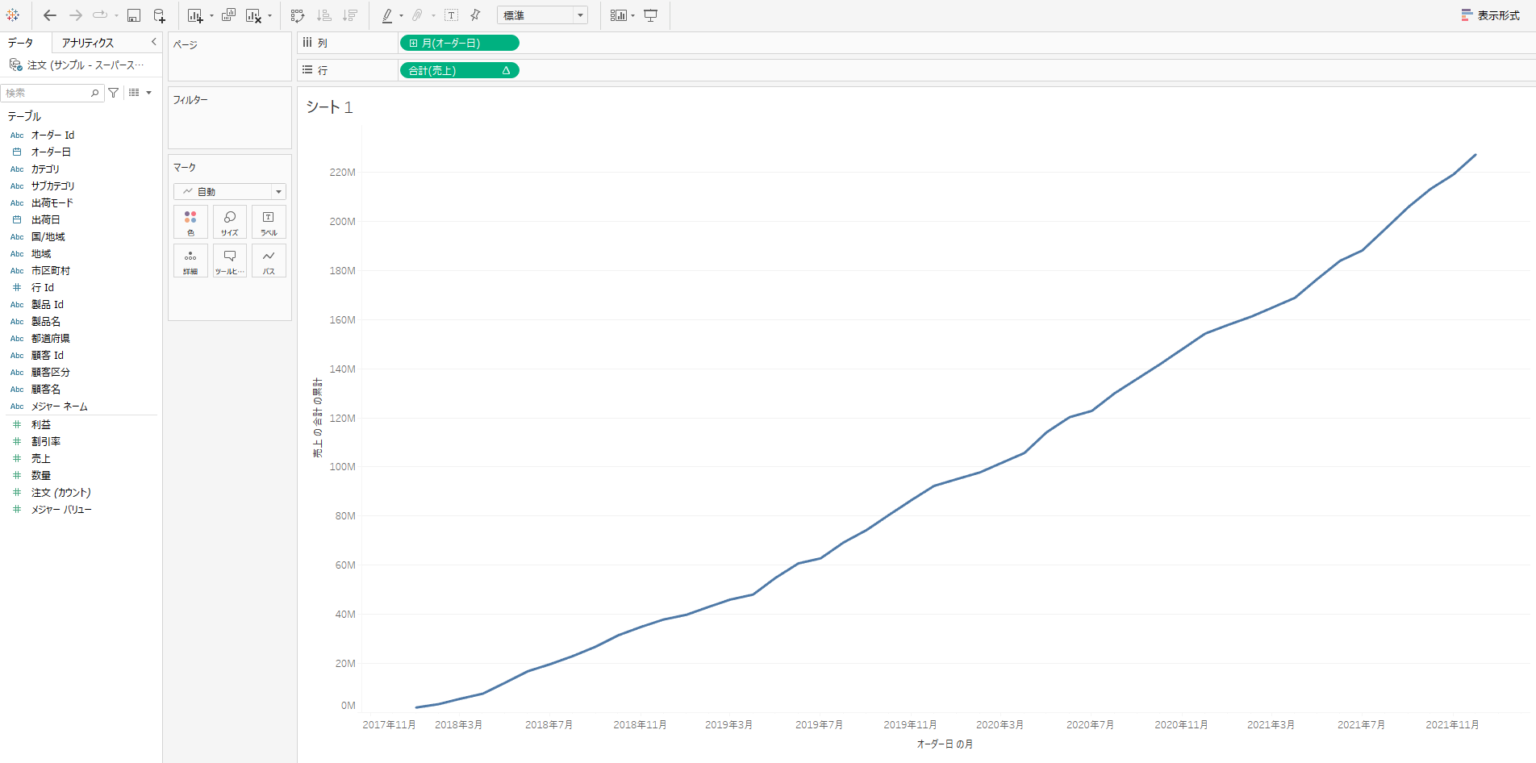Open the 自動 mark type dropdown
The image size is (1536, 763).
[x=229, y=191]
